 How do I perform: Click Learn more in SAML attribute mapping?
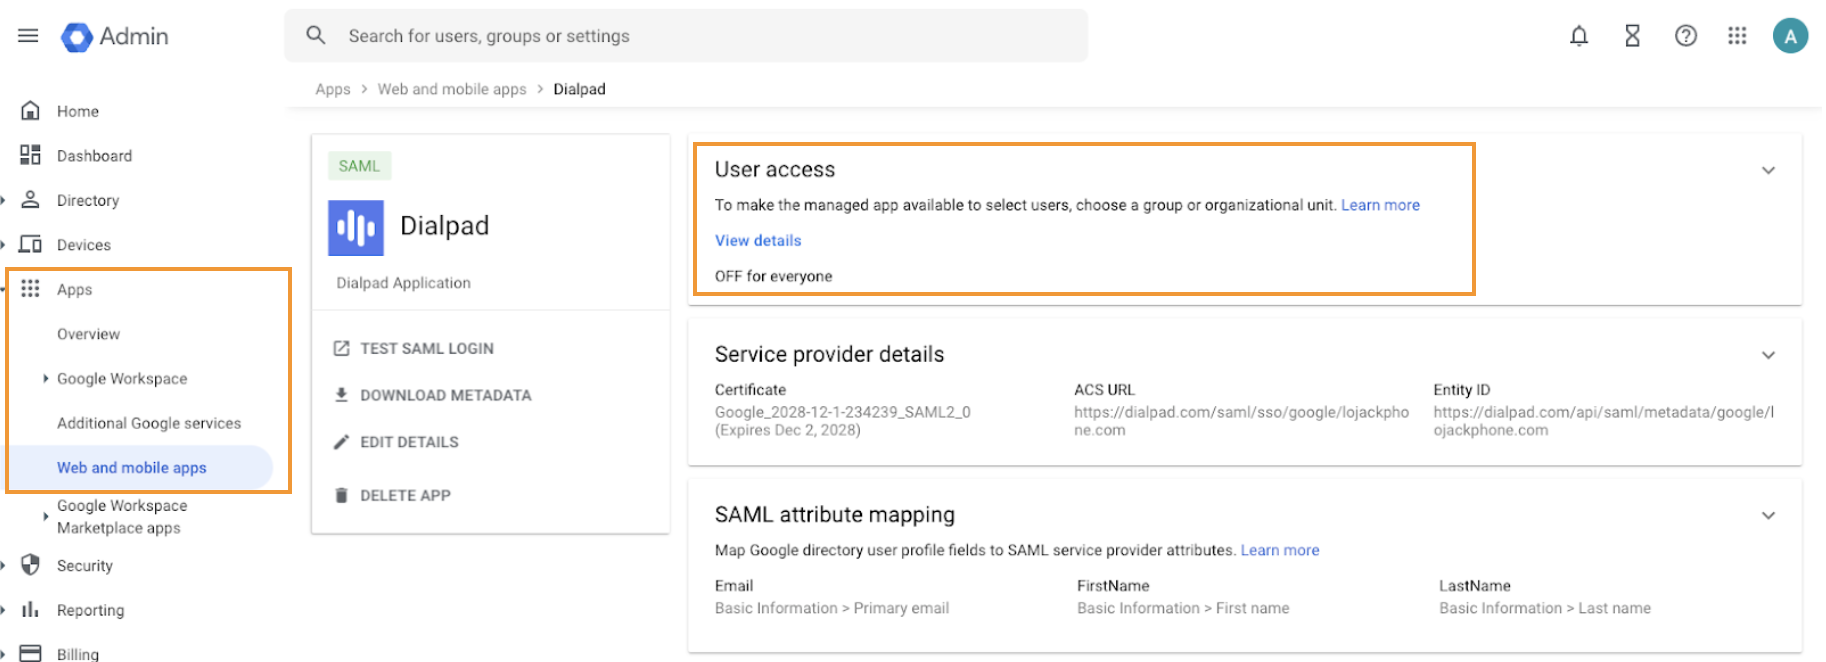pyautogui.click(x=1280, y=550)
